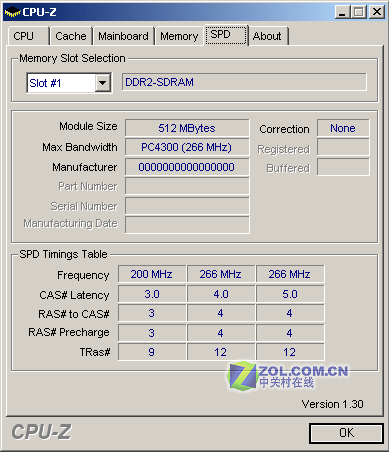Click the CPU-Z title bar text

click(39, 12)
